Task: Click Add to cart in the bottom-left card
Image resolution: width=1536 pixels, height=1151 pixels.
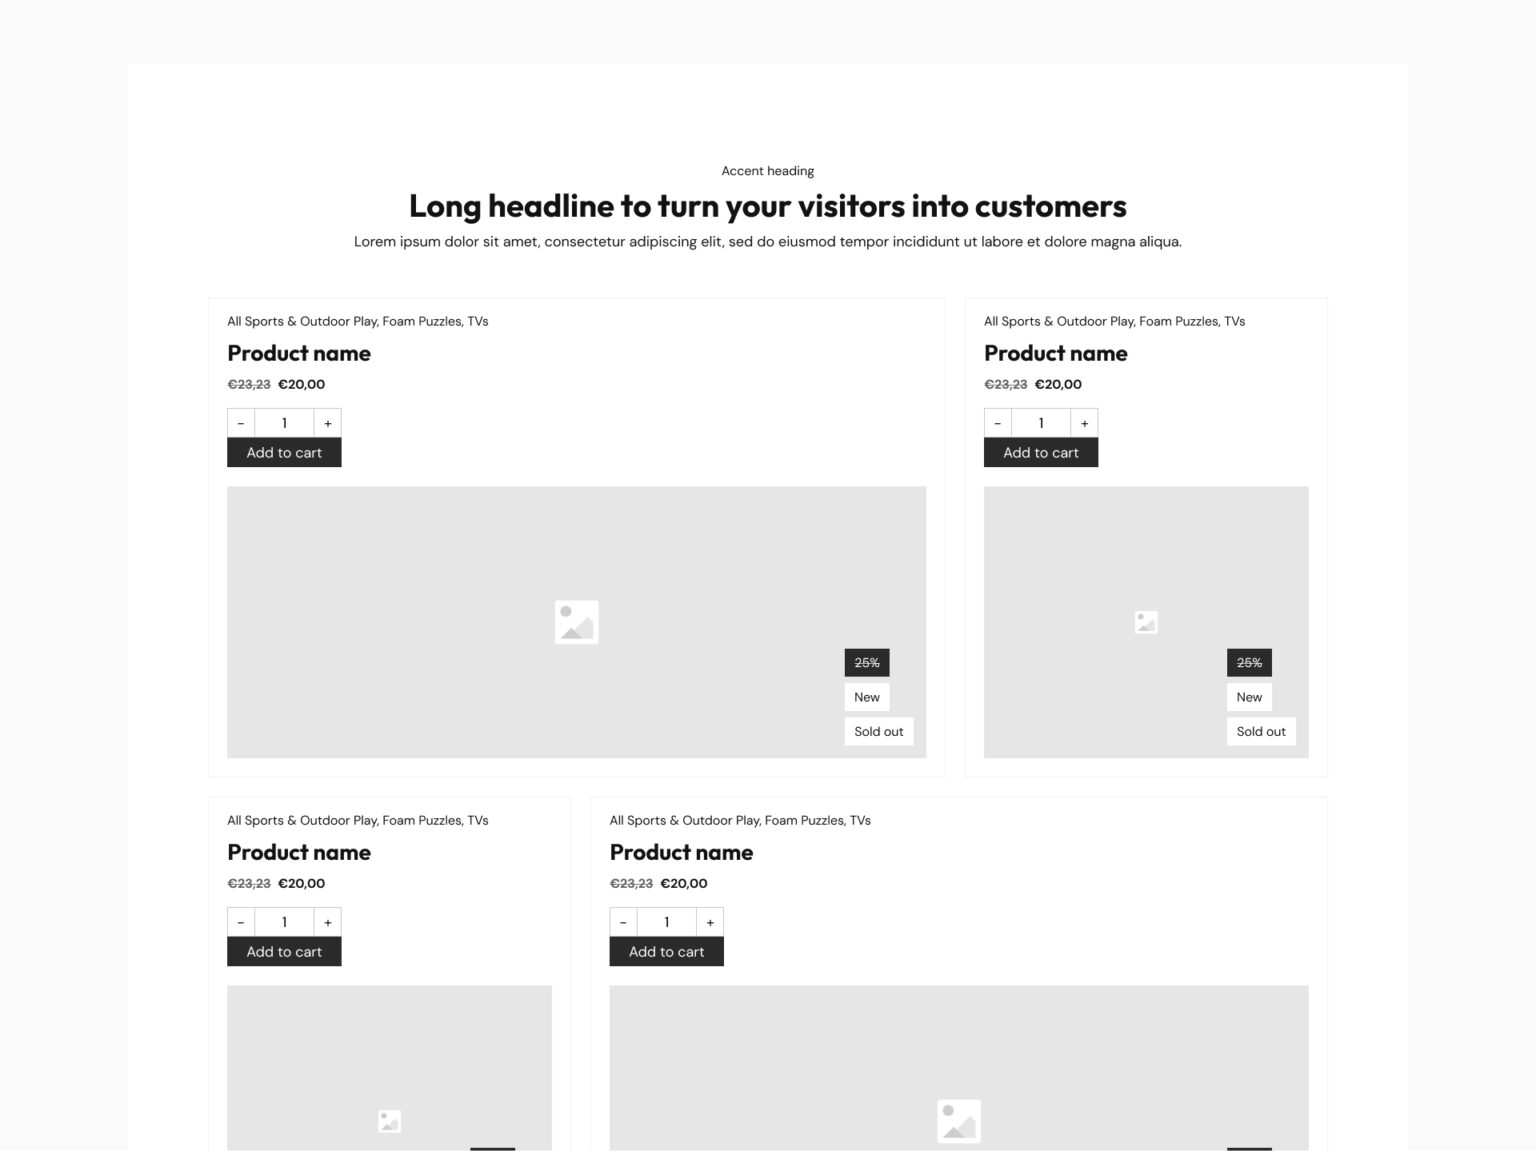Action: (284, 952)
